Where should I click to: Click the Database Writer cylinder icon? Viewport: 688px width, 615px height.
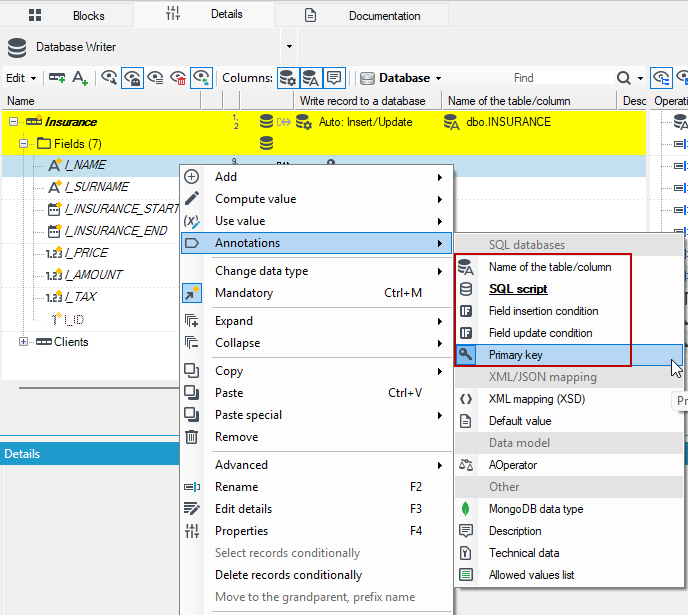(x=17, y=47)
